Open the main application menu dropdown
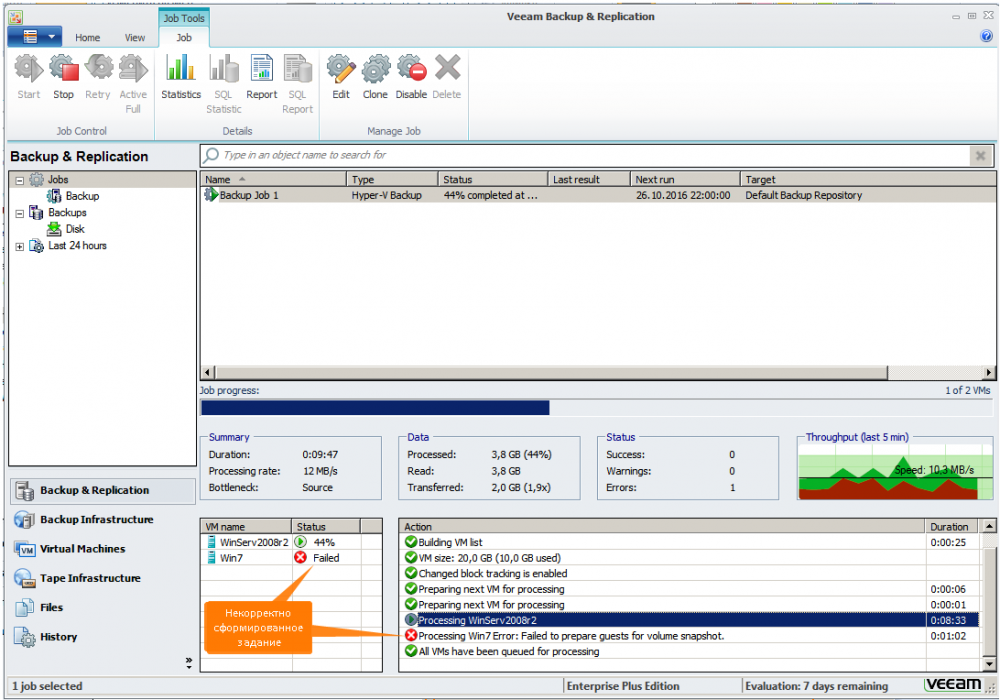 pos(34,37)
